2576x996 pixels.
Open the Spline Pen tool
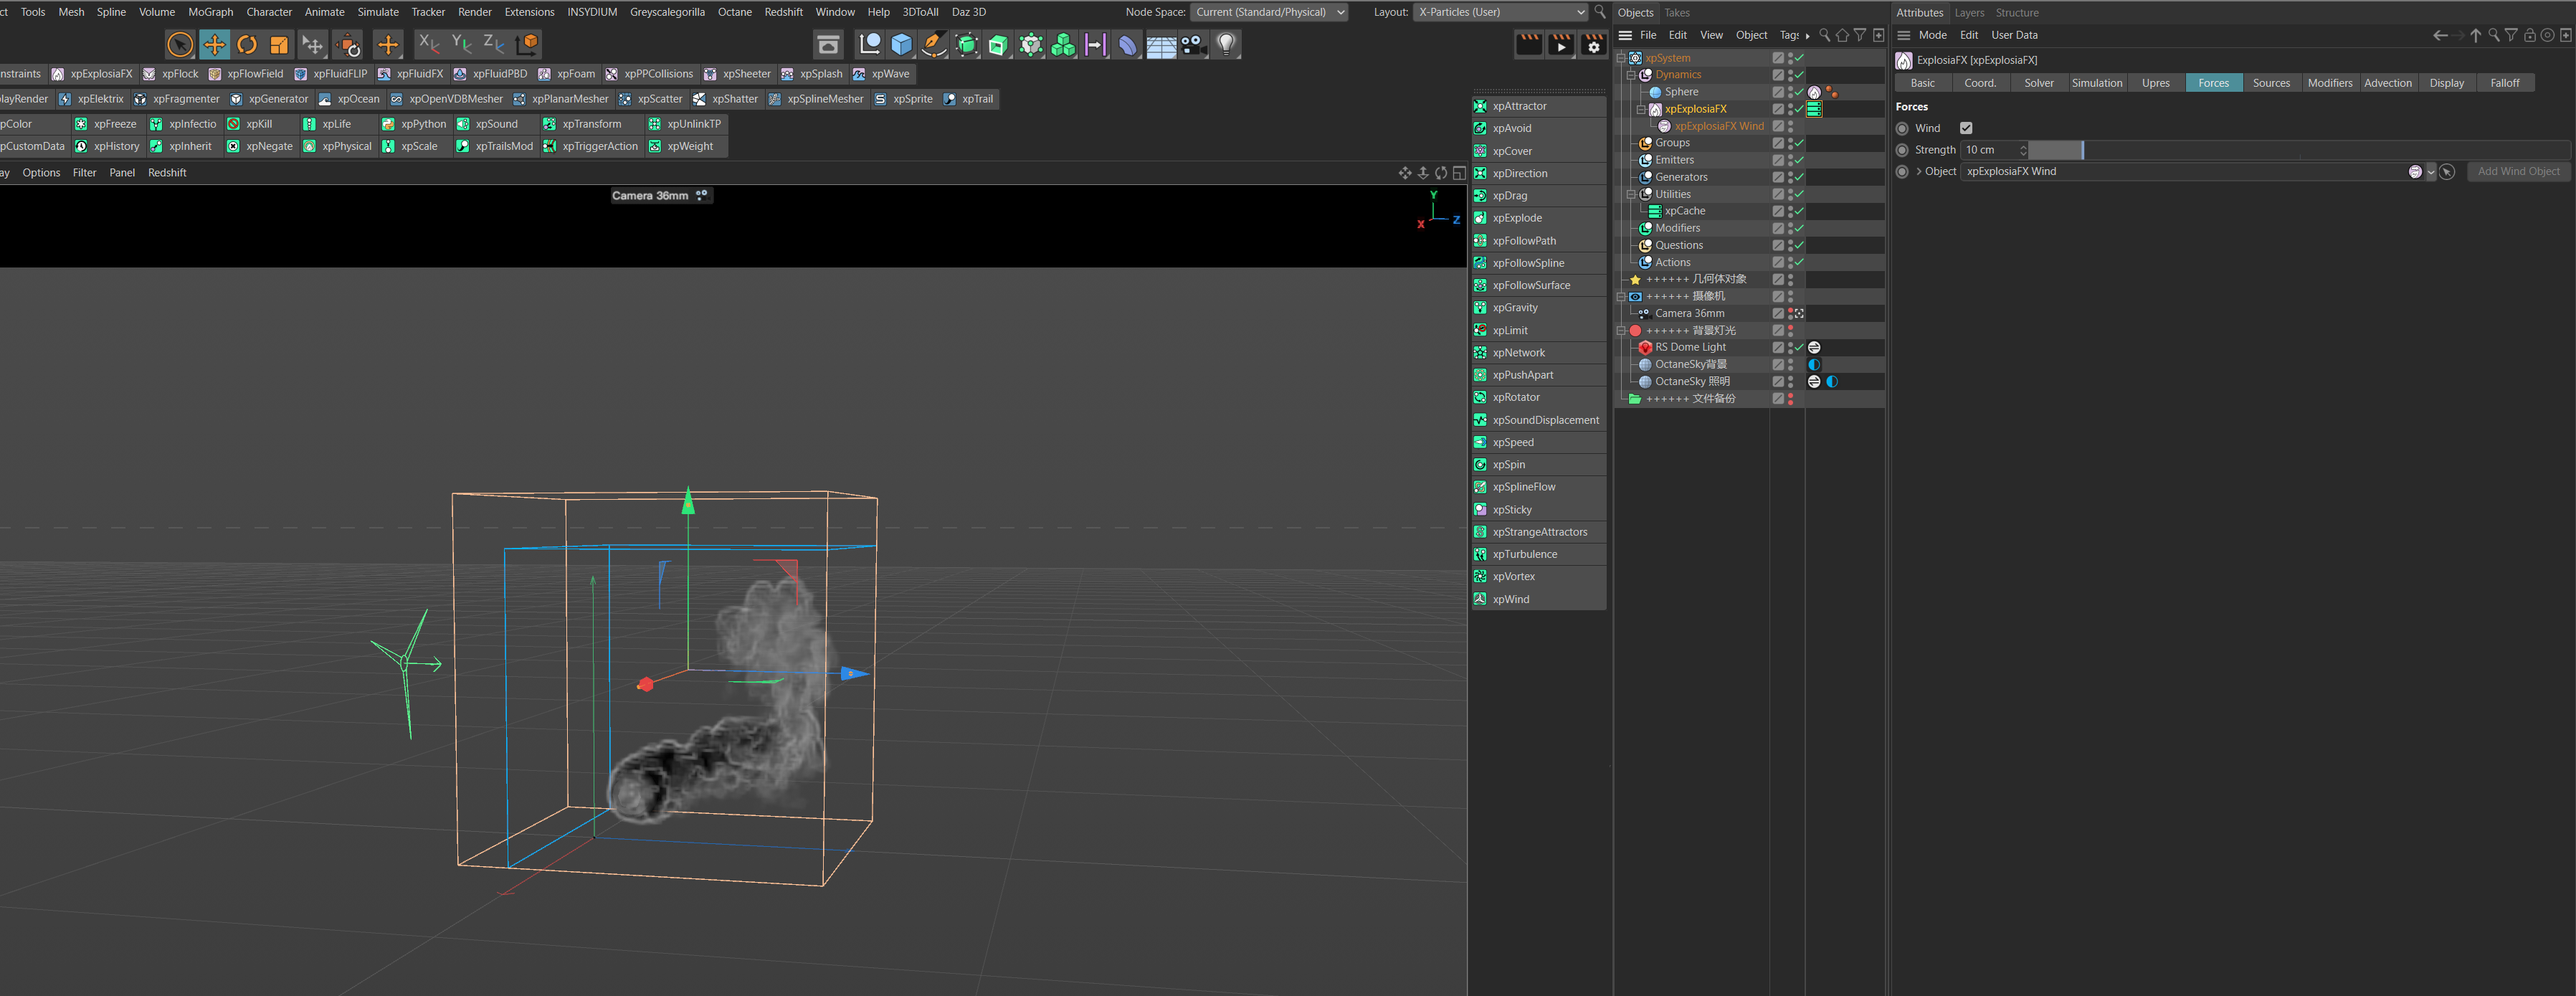934,44
